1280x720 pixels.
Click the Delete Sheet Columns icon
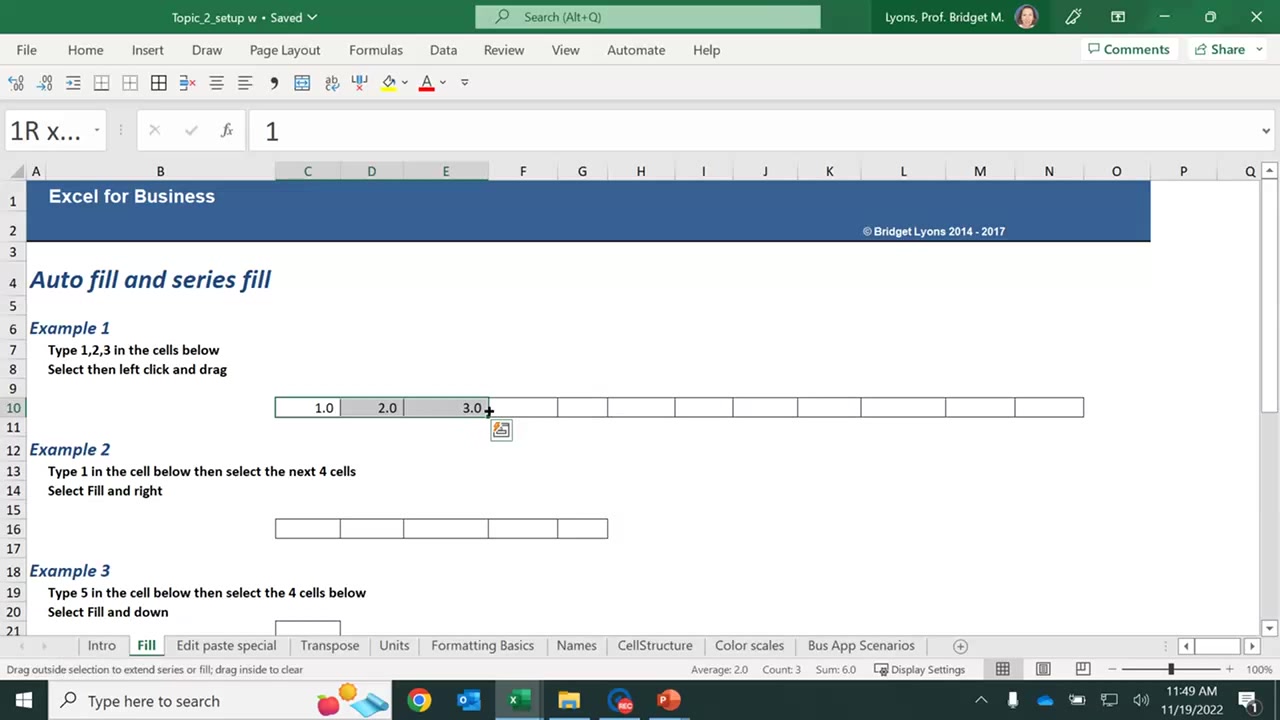tap(360, 83)
